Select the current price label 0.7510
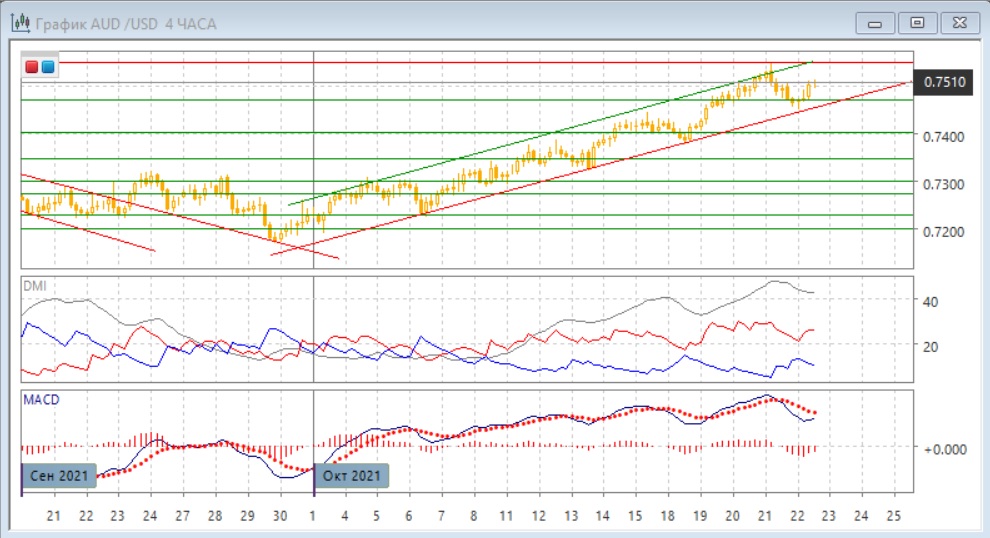990x538 pixels. point(945,82)
